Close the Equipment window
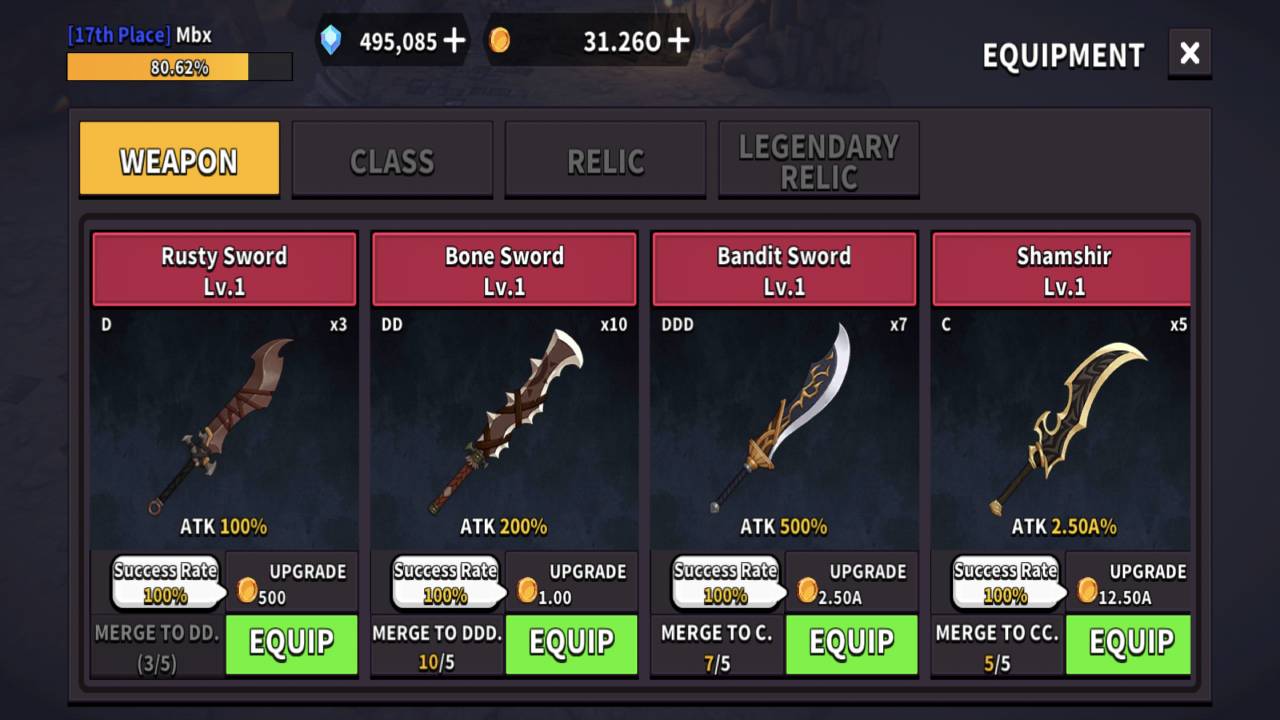This screenshot has height=720, width=1280. click(1189, 54)
